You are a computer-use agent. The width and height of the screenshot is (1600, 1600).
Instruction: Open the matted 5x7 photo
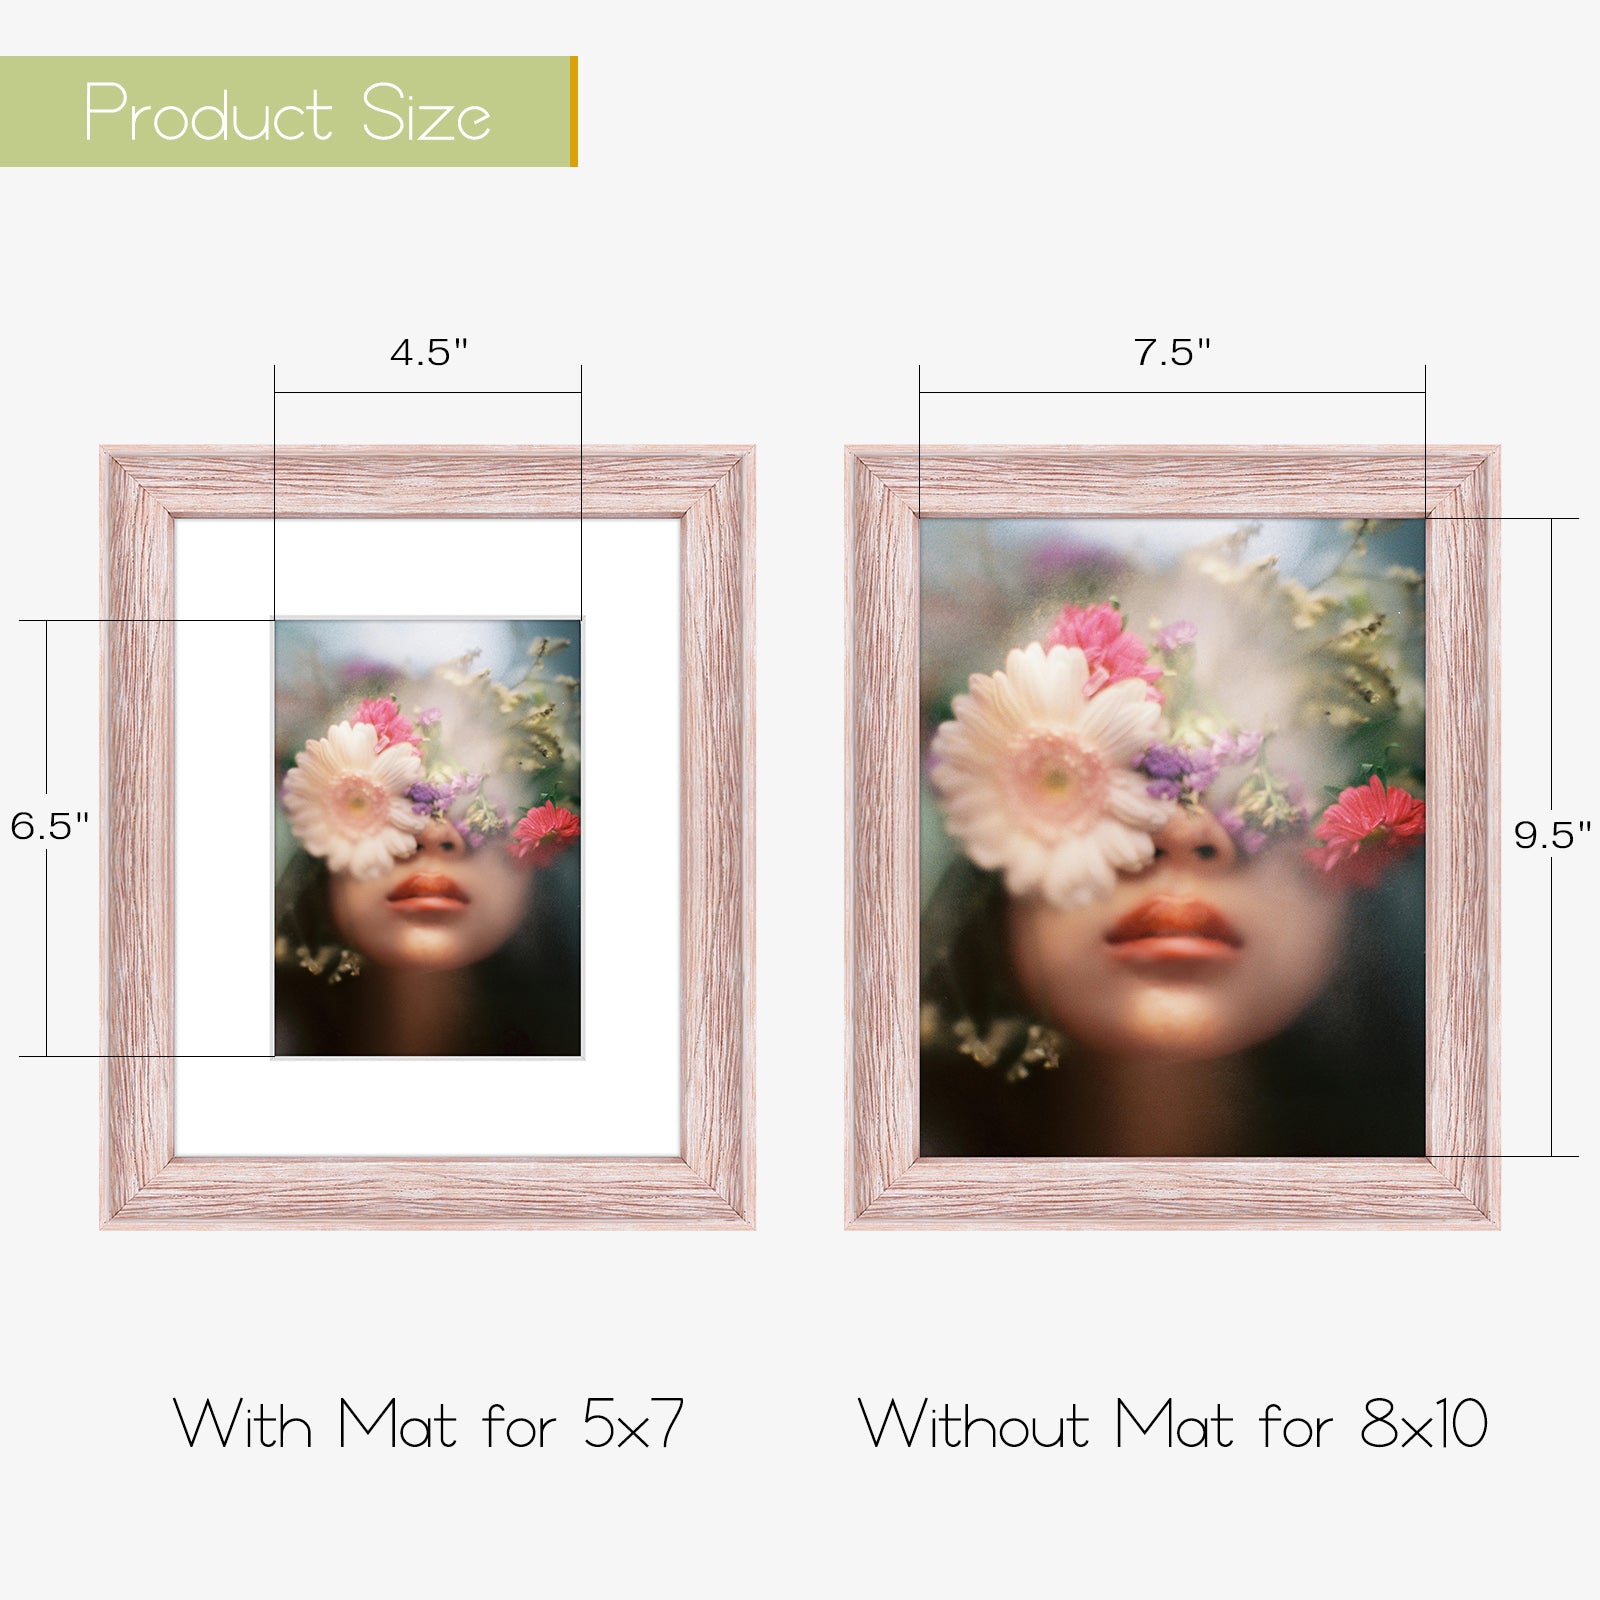click(428, 838)
